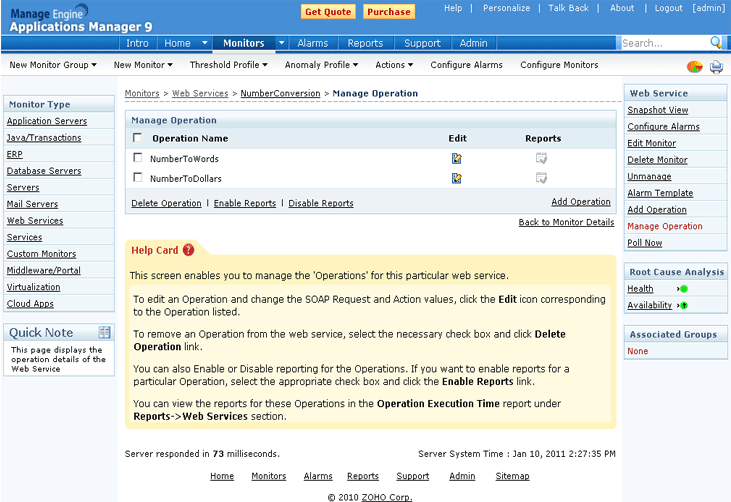The width and height of the screenshot is (731, 502).
Task: Click the green Health status icon
Action: [x=684, y=289]
